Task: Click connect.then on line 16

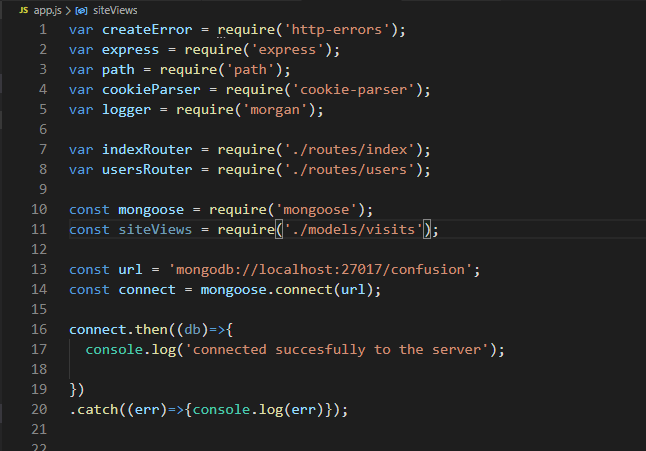Action: [x=118, y=329]
